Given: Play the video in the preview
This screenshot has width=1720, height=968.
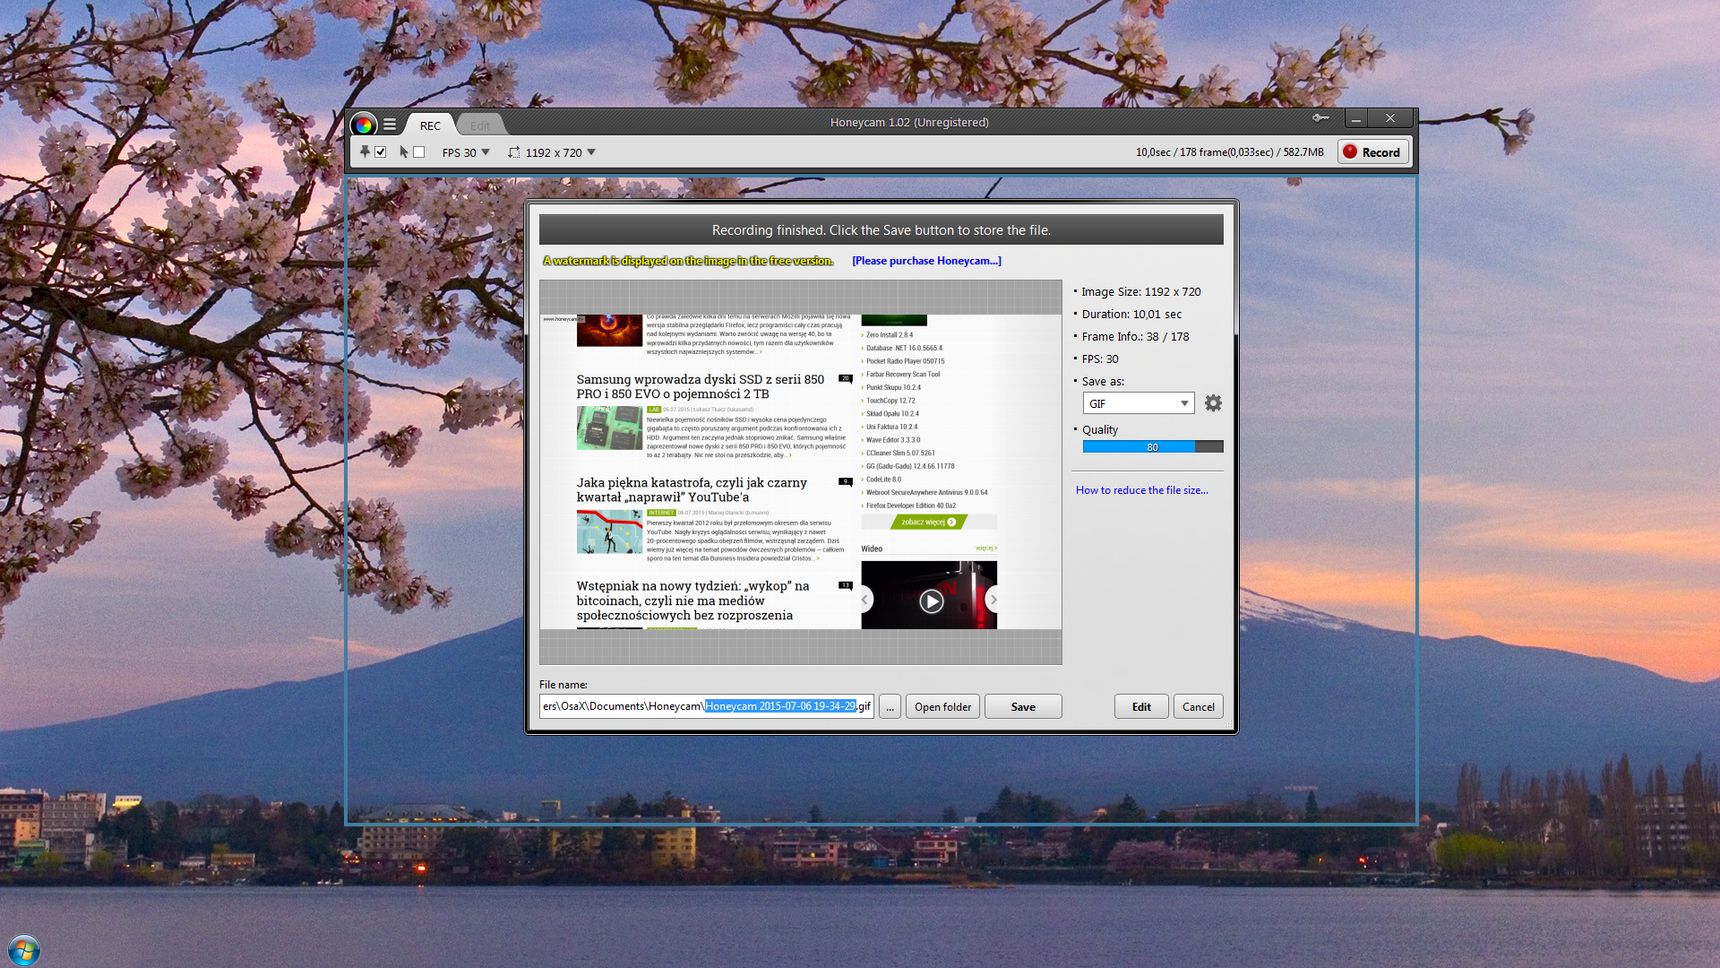Looking at the screenshot, I should 931,601.
